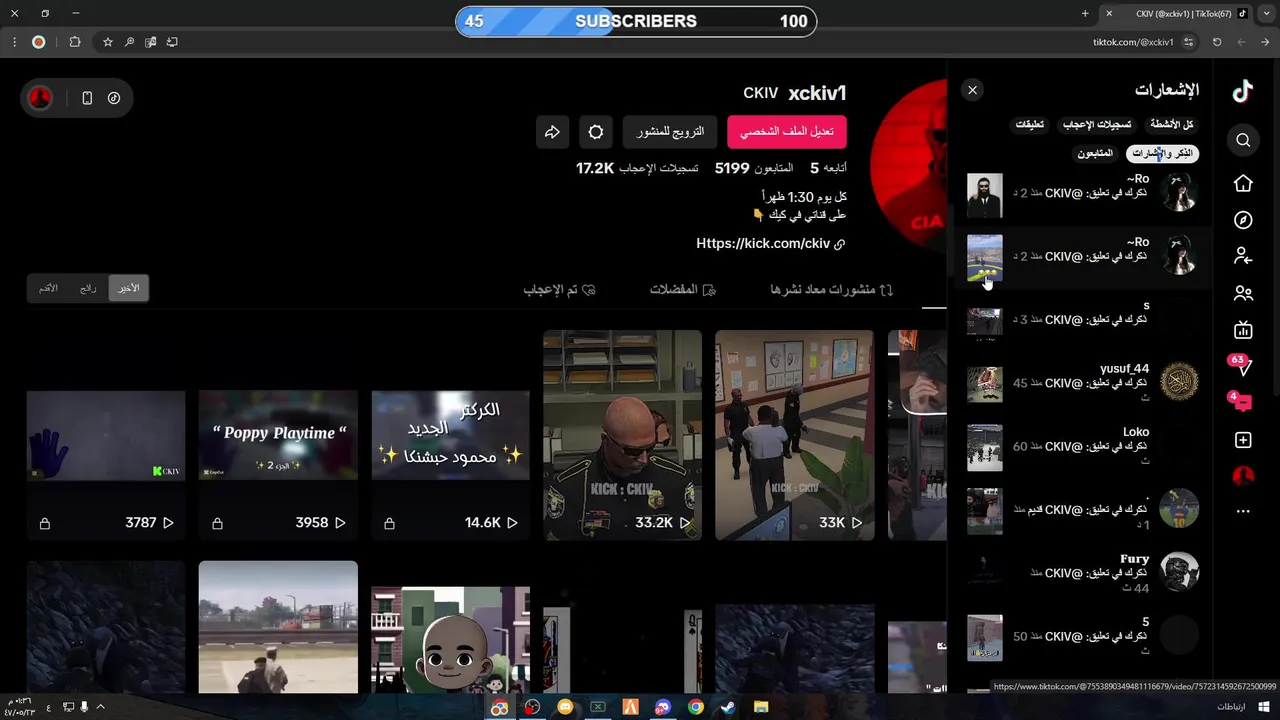The height and width of the screenshot is (720, 1280).
Task: Select the CKIV TikTok browser tab
Action: (1178, 14)
